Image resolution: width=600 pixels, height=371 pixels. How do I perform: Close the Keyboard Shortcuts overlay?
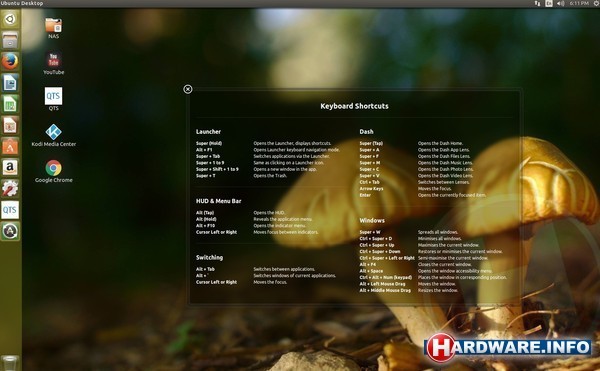(x=188, y=89)
